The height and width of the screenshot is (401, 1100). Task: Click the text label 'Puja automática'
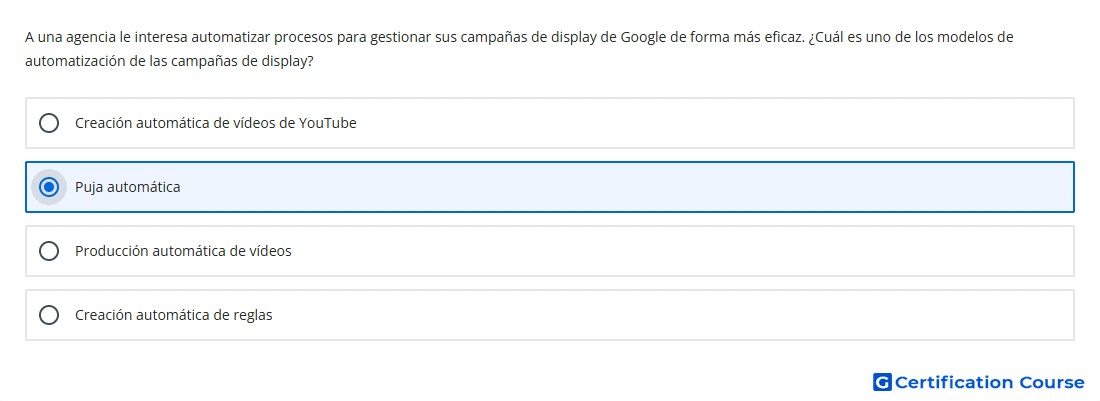(x=128, y=187)
